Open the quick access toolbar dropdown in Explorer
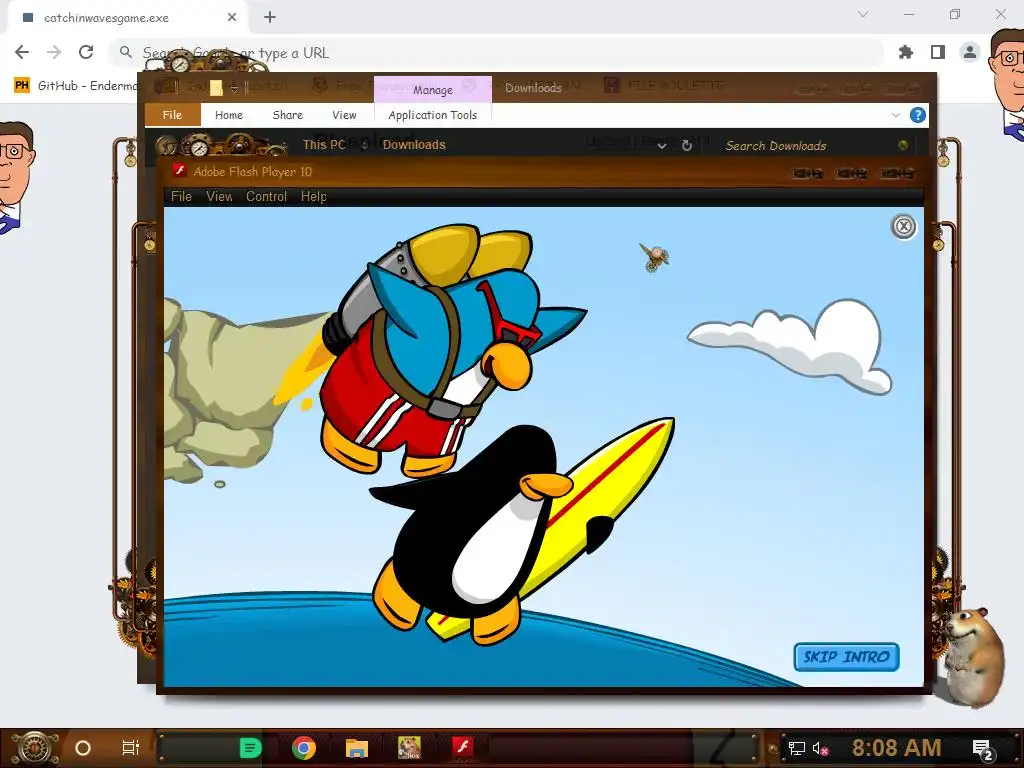This screenshot has width=1024, height=768. tap(234, 88)
